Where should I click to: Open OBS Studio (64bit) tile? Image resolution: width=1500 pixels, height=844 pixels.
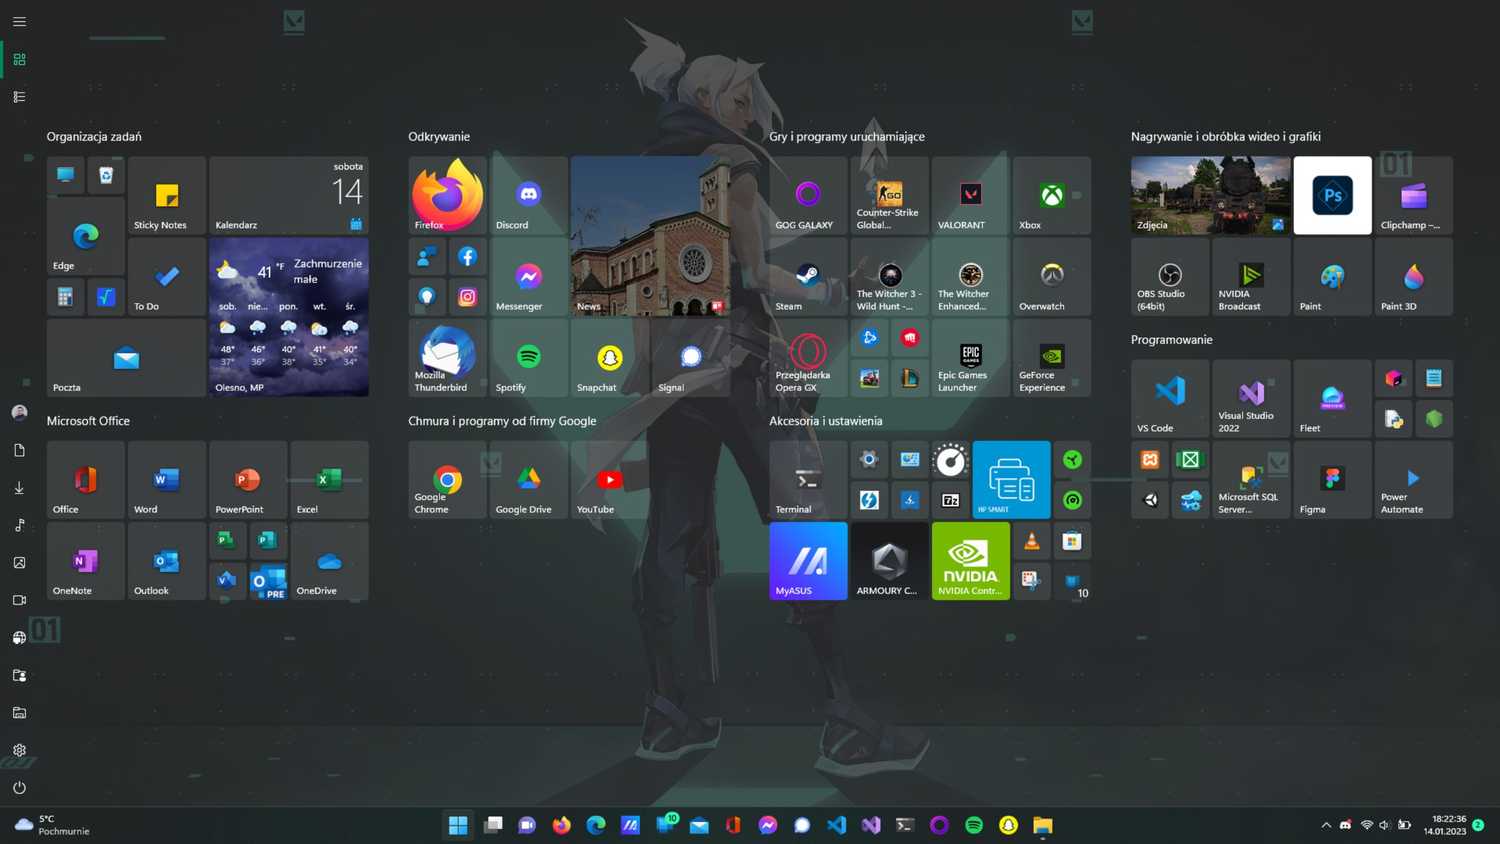pos(1168,277)
